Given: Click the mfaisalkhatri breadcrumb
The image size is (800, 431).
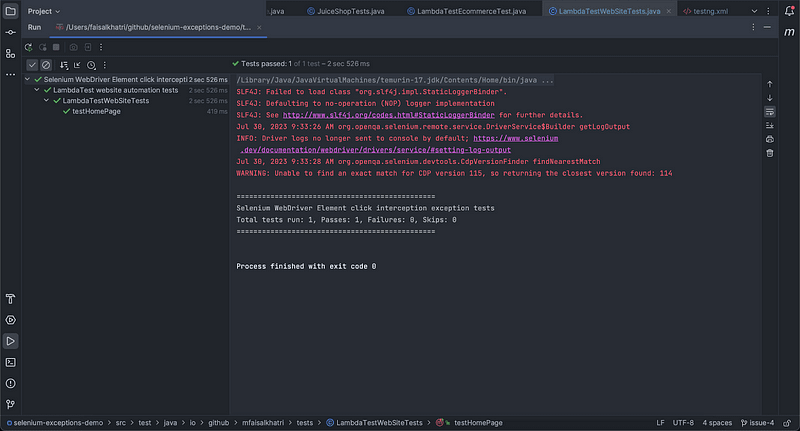Looking at the screenshot, I should 263,423.
